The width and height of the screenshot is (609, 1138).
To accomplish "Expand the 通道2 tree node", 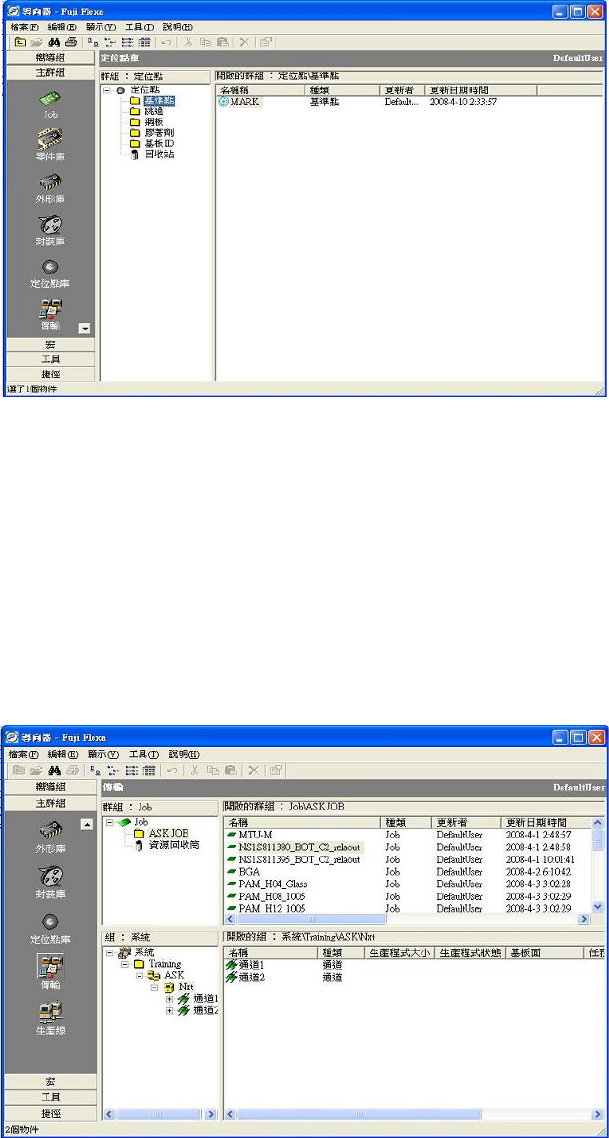I will (169, 1011).
